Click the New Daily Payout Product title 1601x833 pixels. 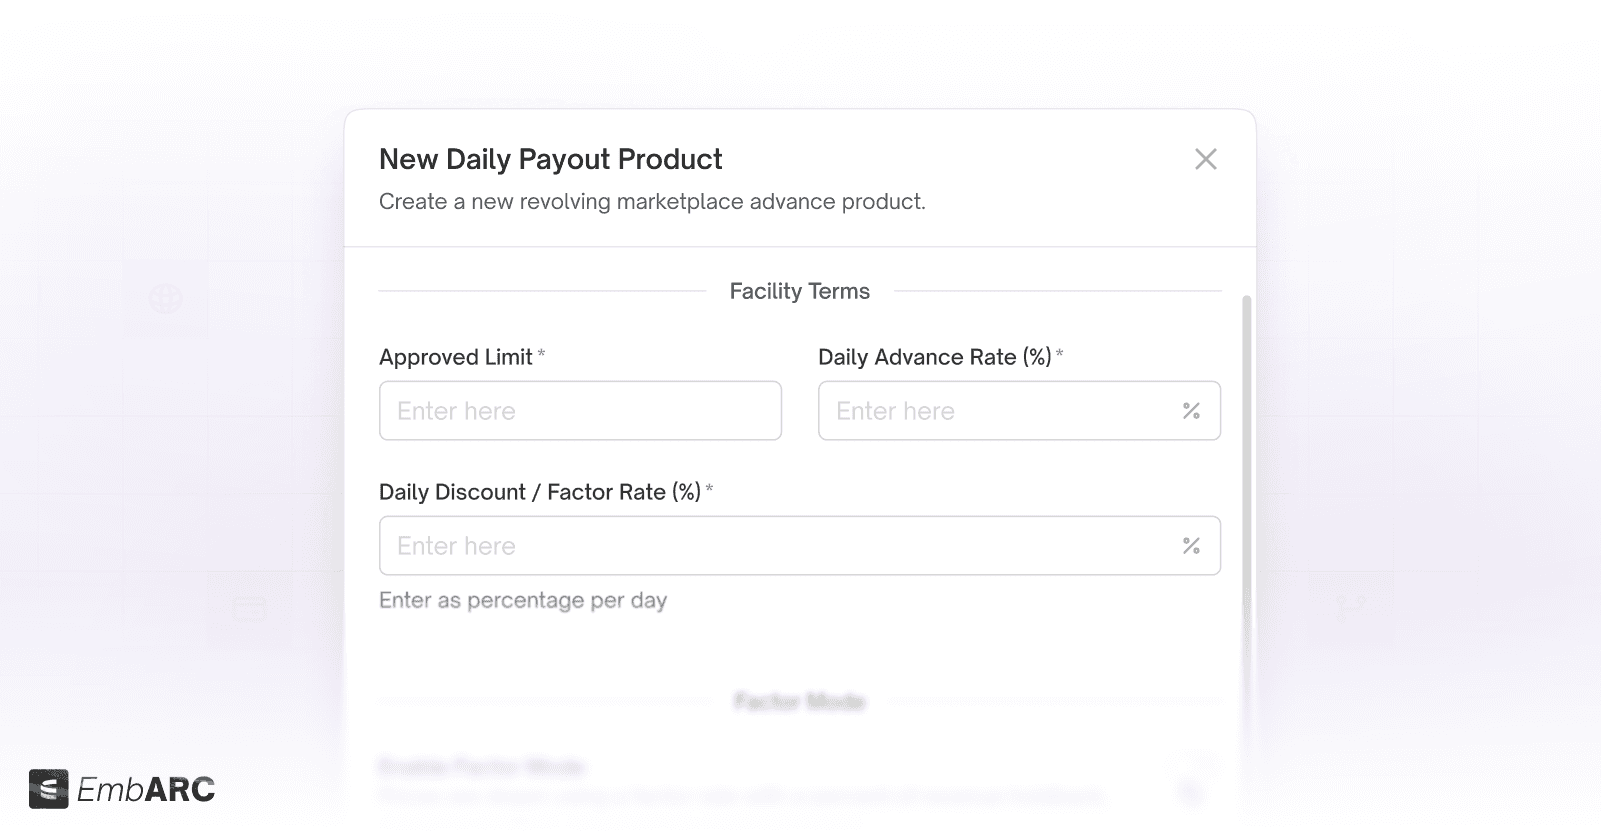tap(551, 159)
